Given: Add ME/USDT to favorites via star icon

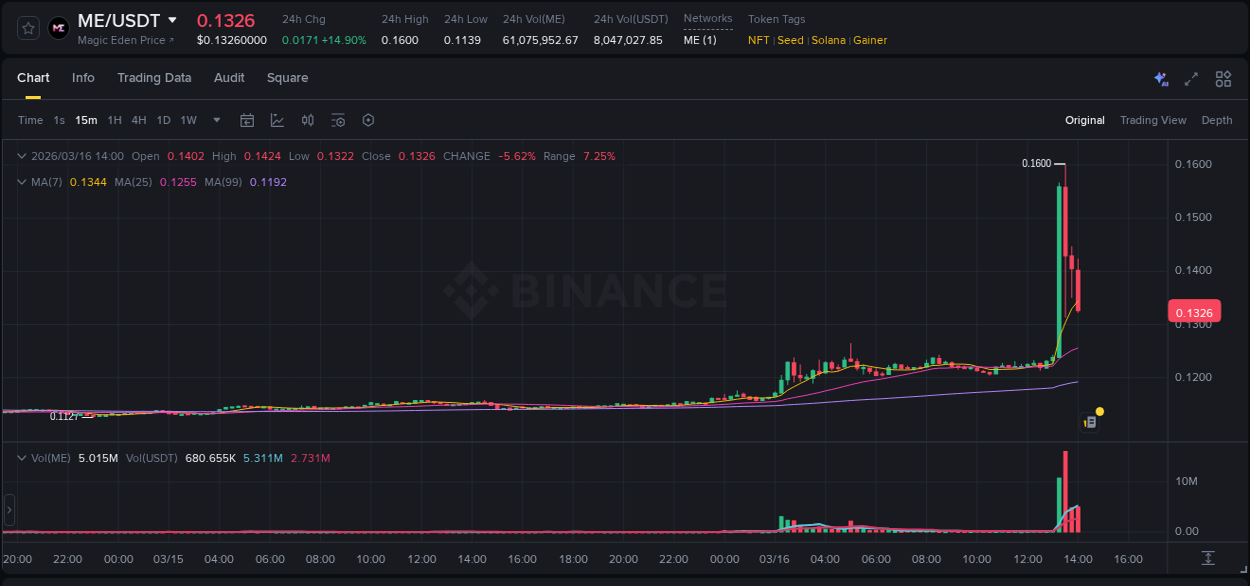Looking at the screenshot, I should 27,27.
